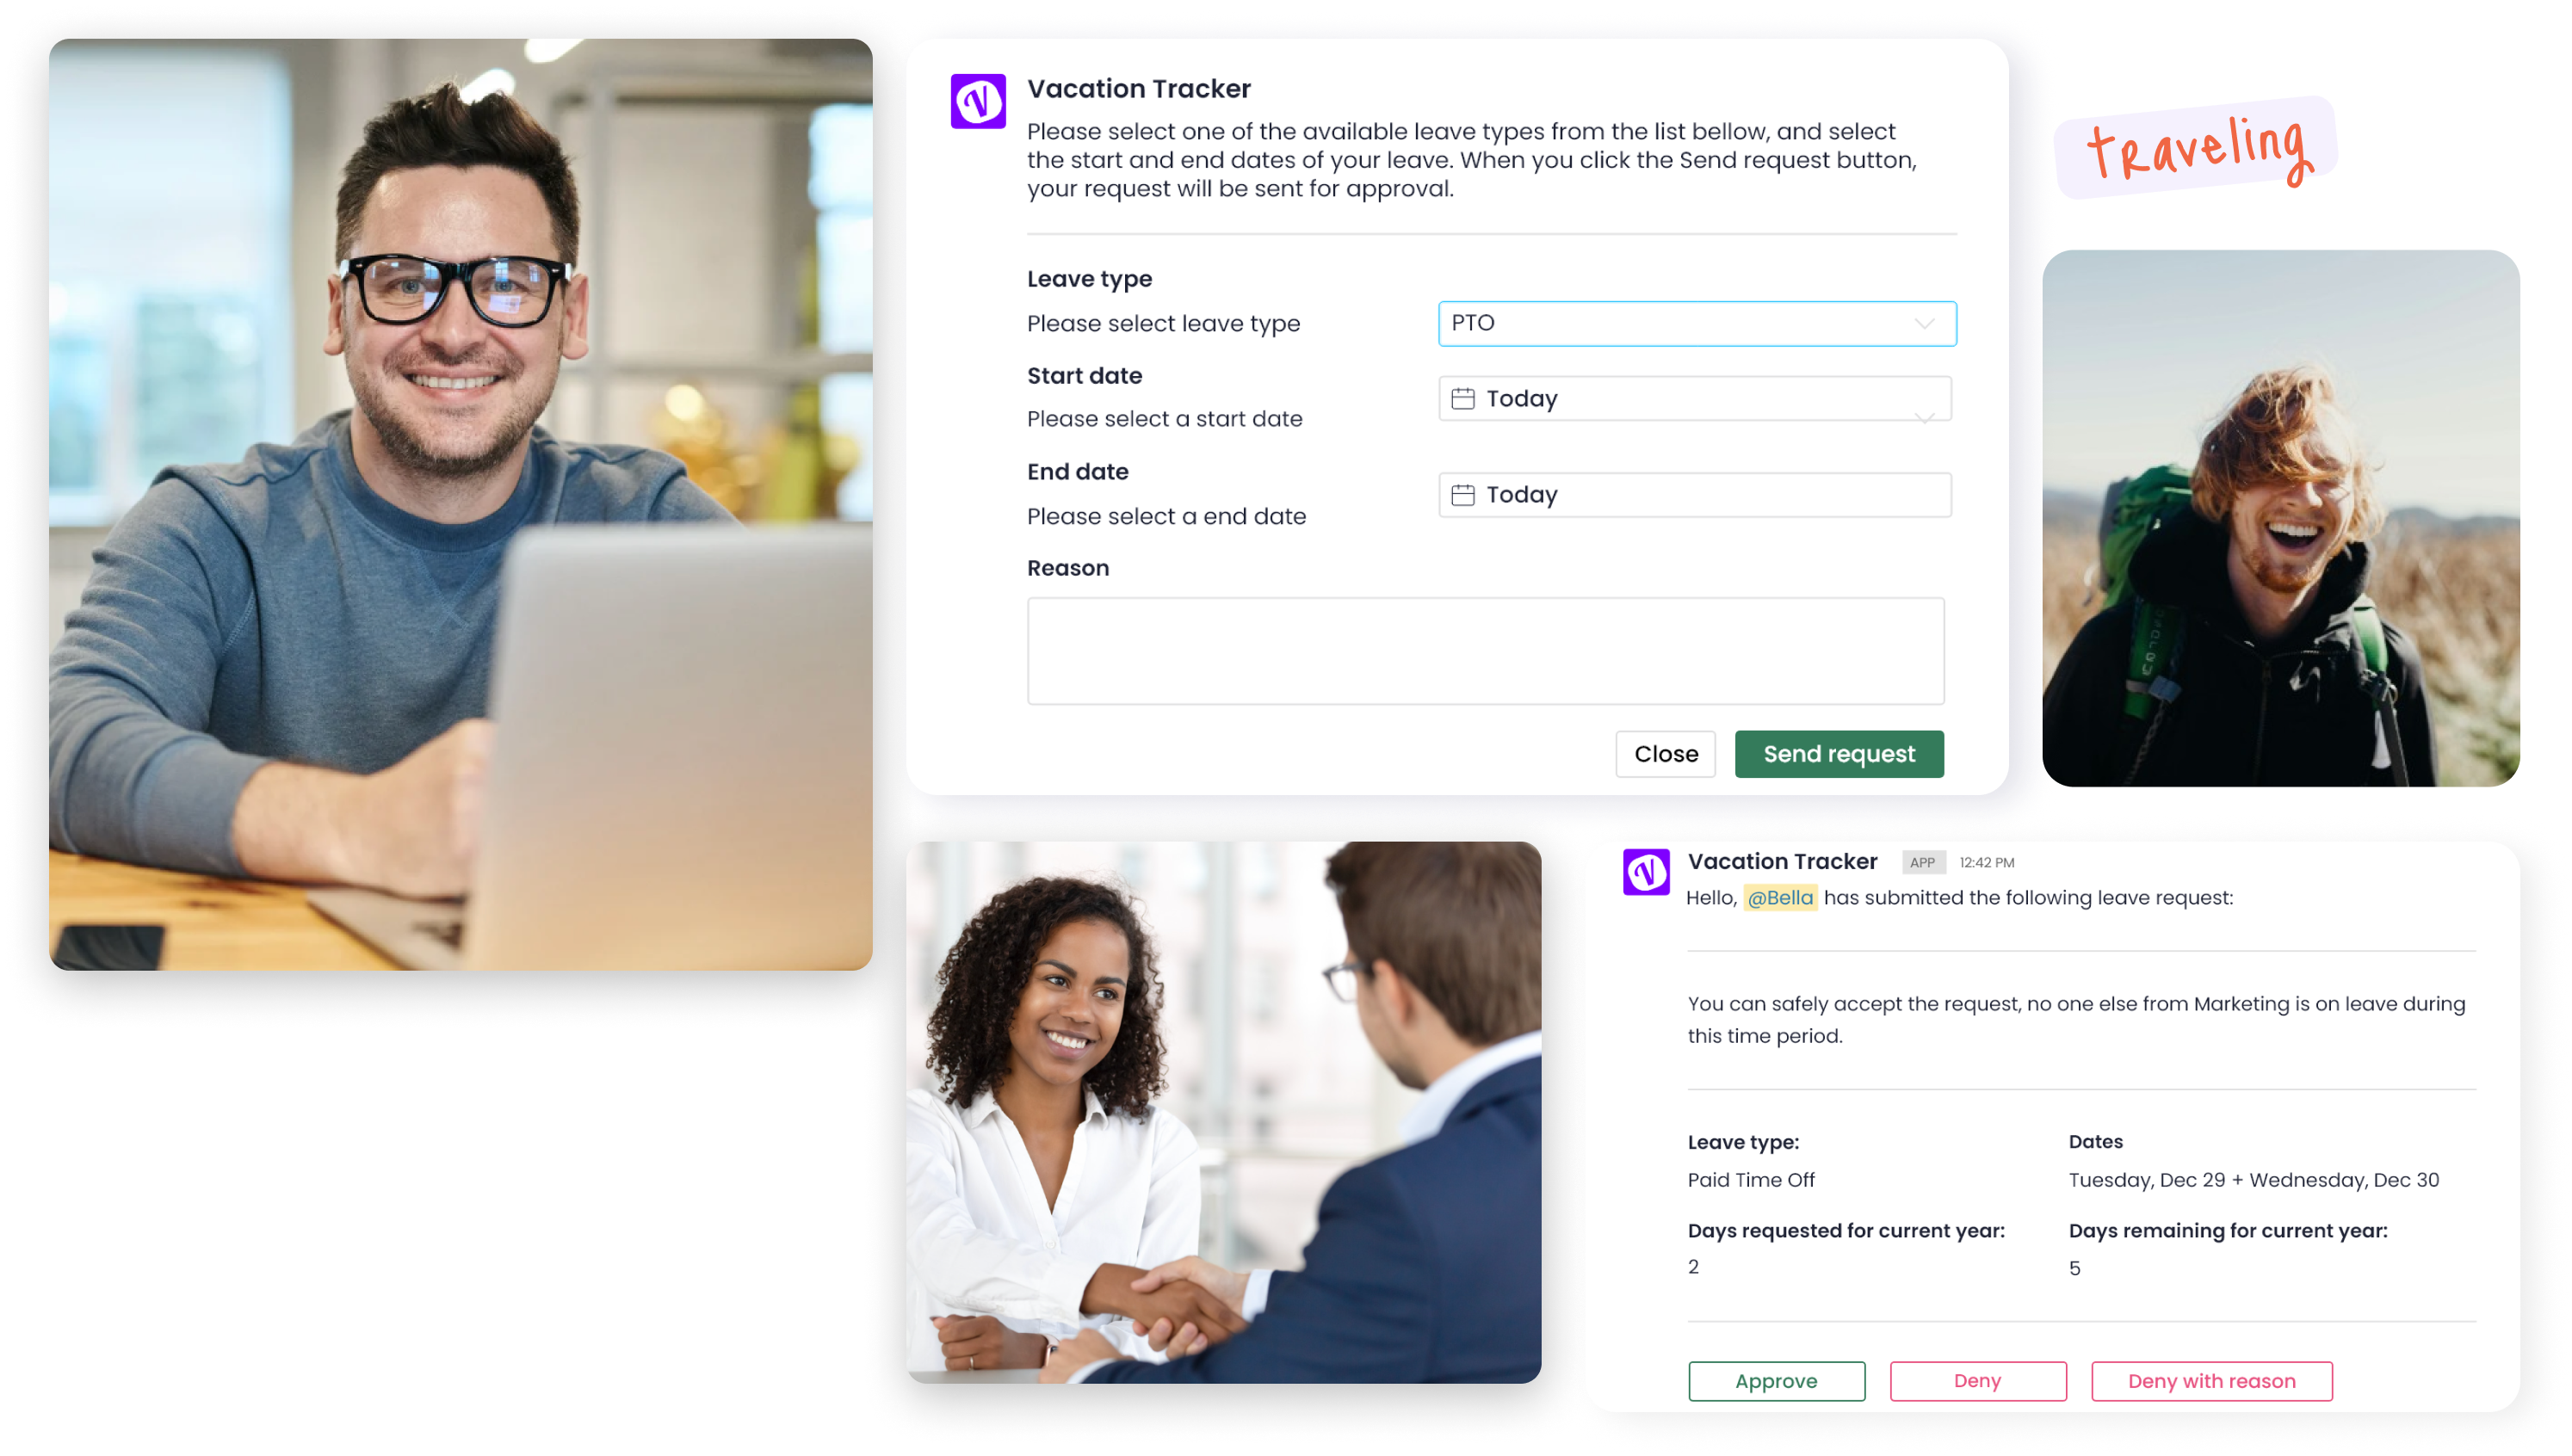Click the Deny button for leave request

click(1978, 1380)
